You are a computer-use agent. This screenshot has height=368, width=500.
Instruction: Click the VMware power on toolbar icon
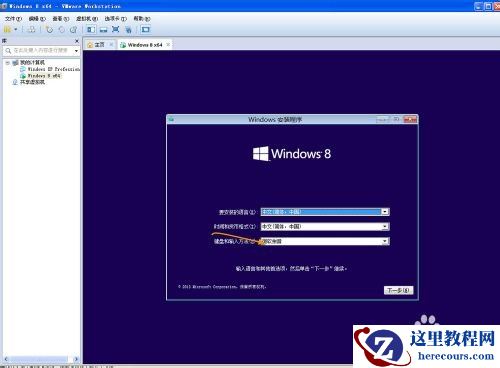[7, 30]
